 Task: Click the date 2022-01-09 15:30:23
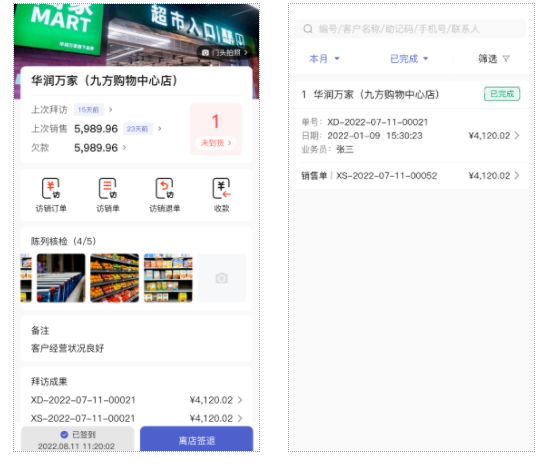(375, 136)
